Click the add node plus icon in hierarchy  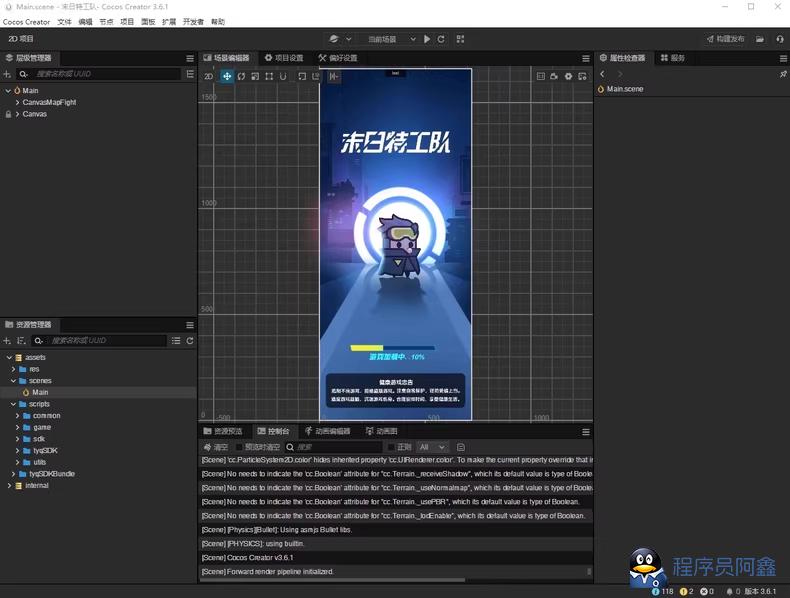pos(7,74)
